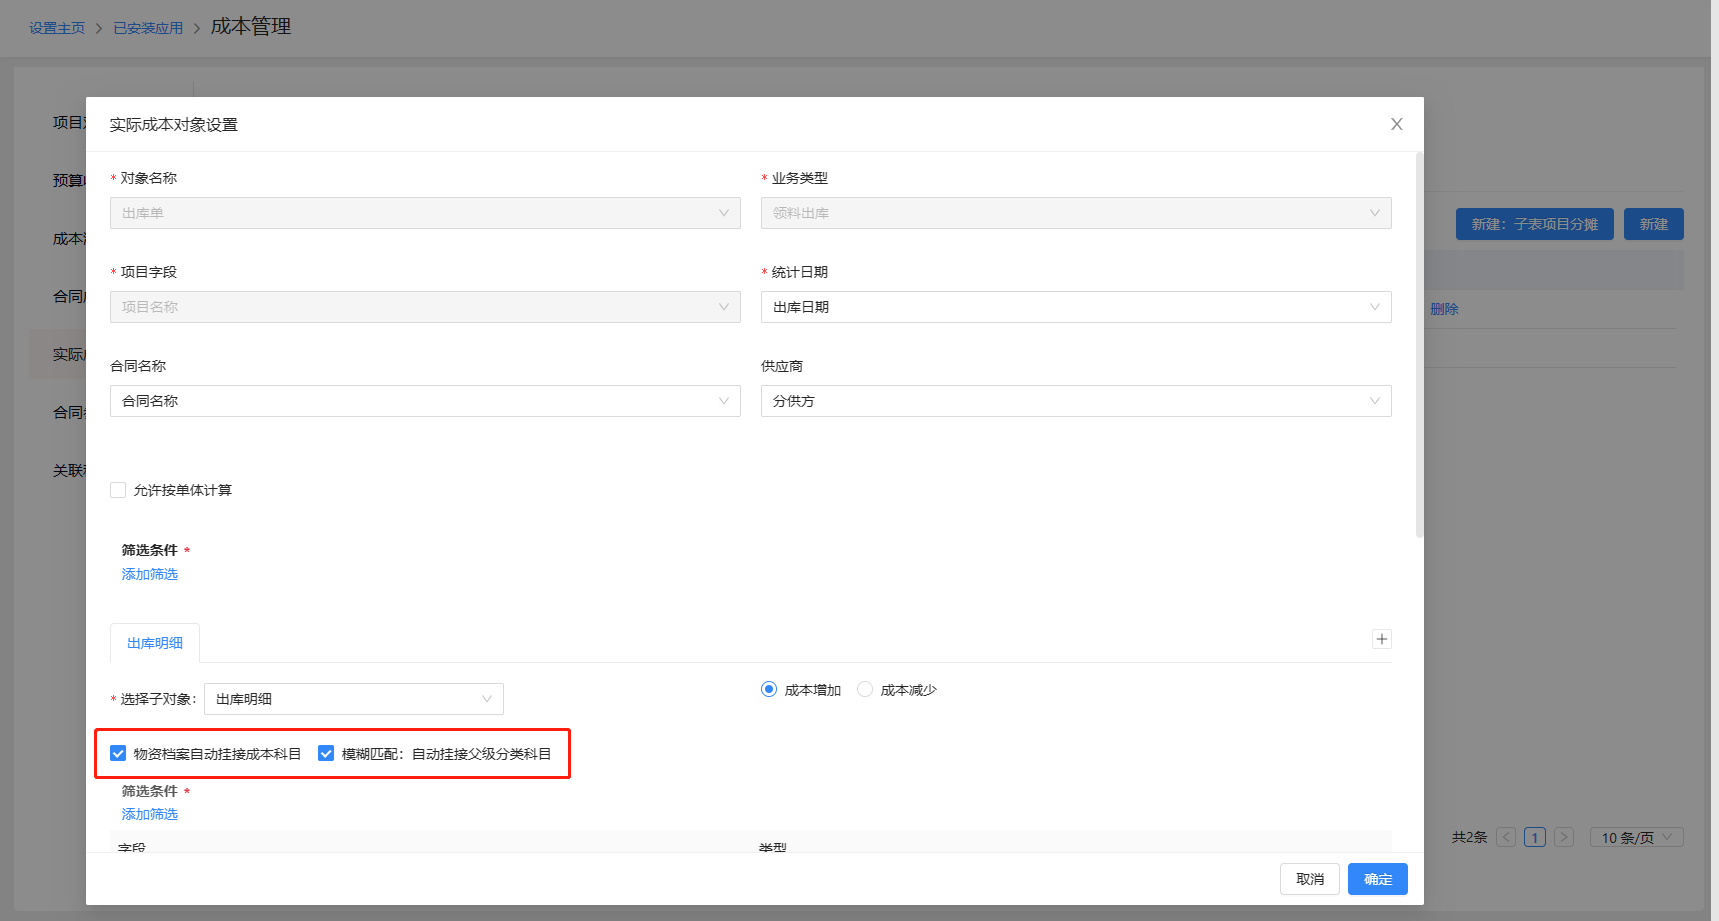Open the 统计日期 dropdown
Image resolution: width=1719 pixels, height=921 pixels.
[1076, 307]
